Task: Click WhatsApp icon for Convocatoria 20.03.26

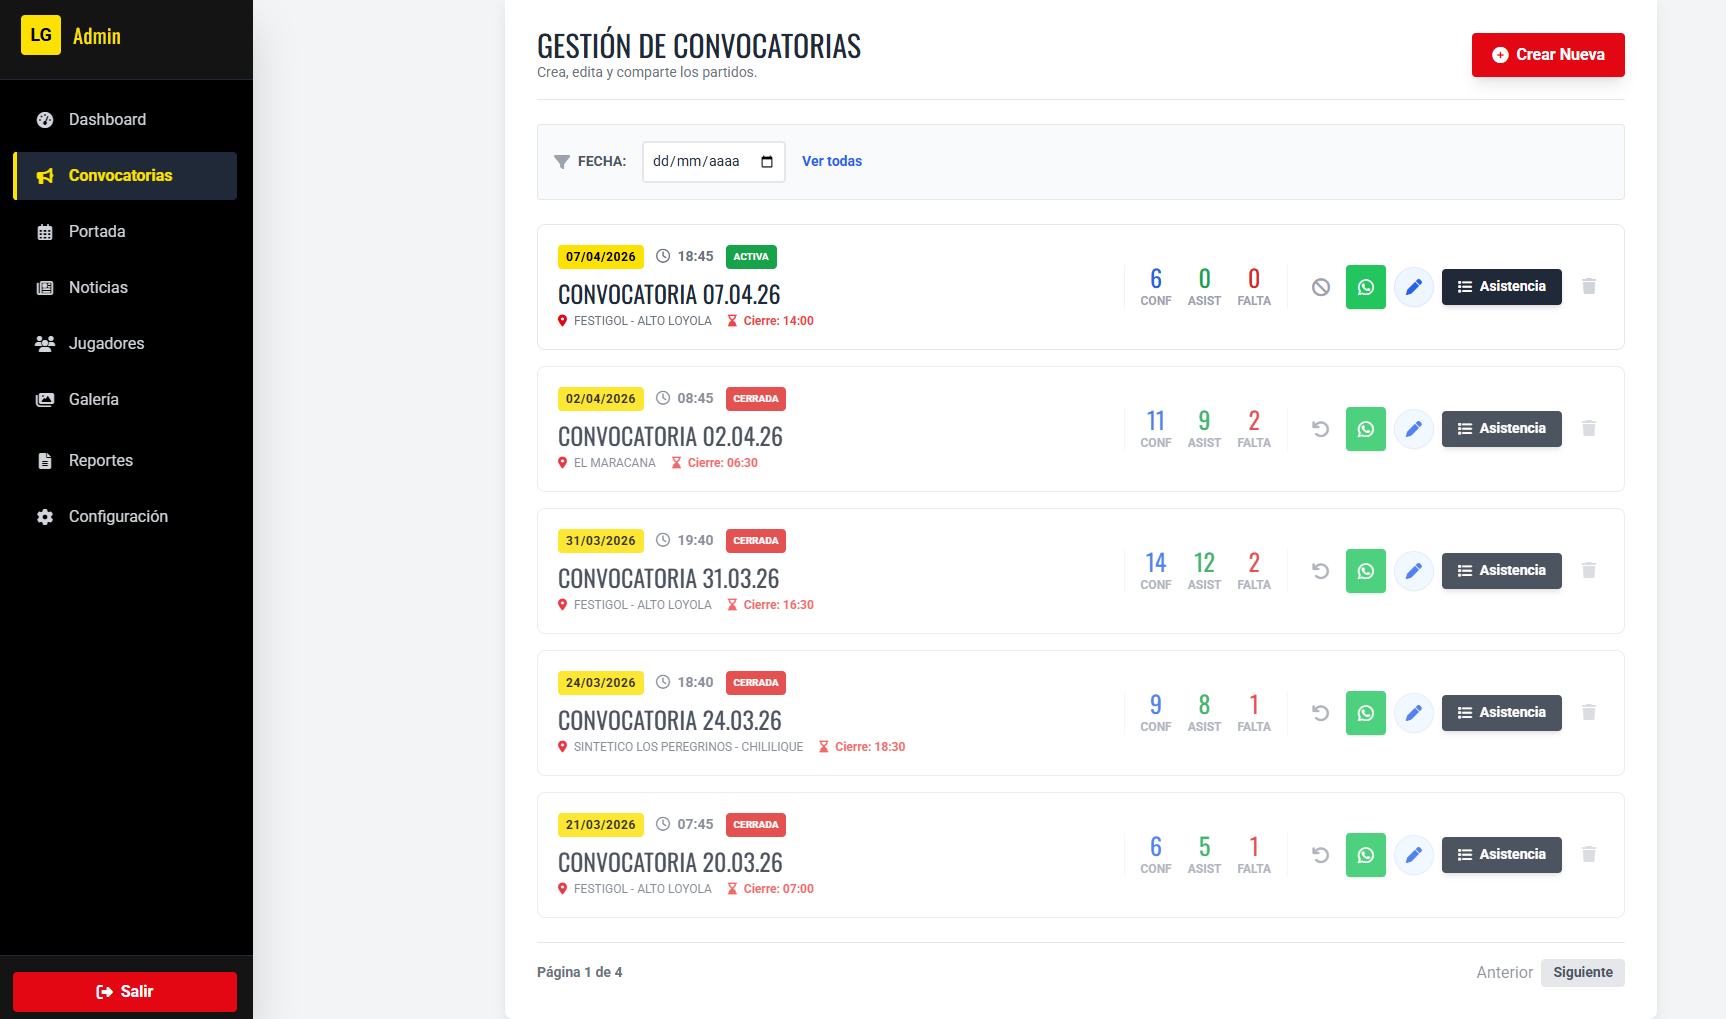Action: pyautogui.click(x=1365, y=855)
